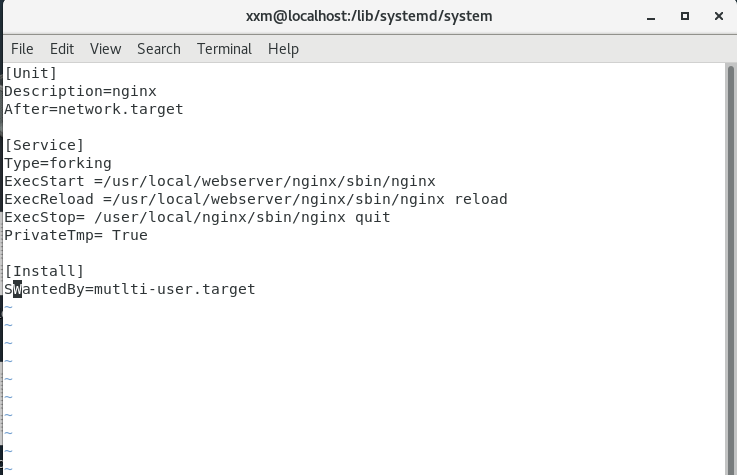Click the window title xxm@localhost:/lib/systemd/system
This screenshot has height=475, width=737.
click(369, 16)
